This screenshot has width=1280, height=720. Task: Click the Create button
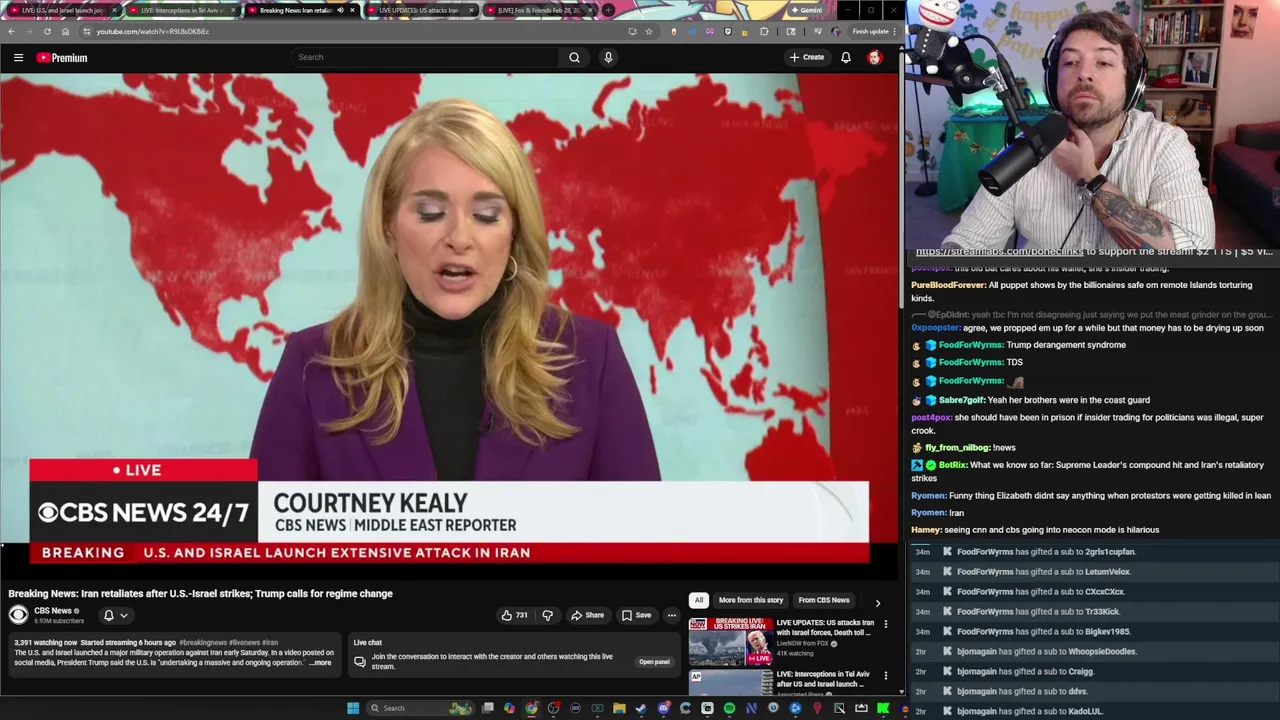[807, 57]
